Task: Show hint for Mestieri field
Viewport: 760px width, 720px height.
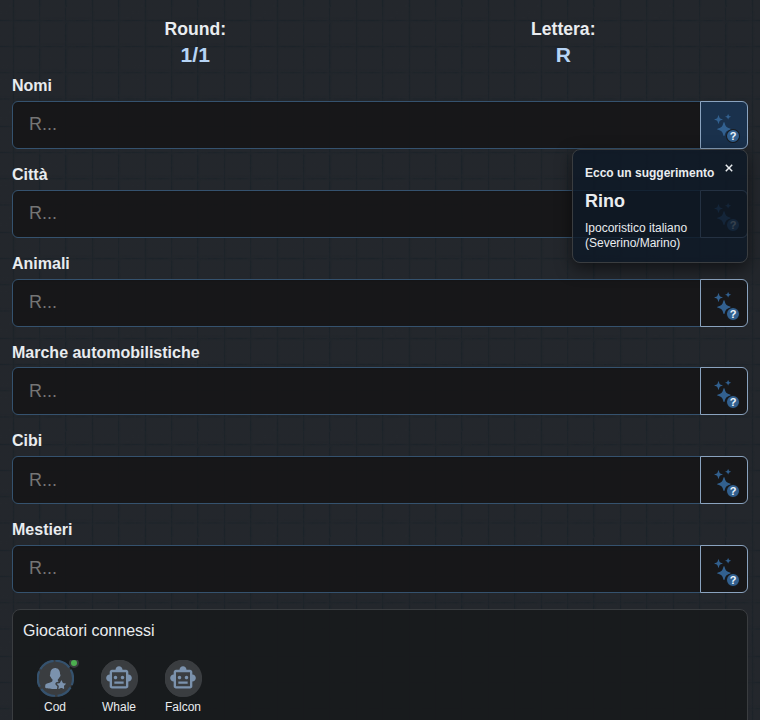Action: click(x=724, y=569)
